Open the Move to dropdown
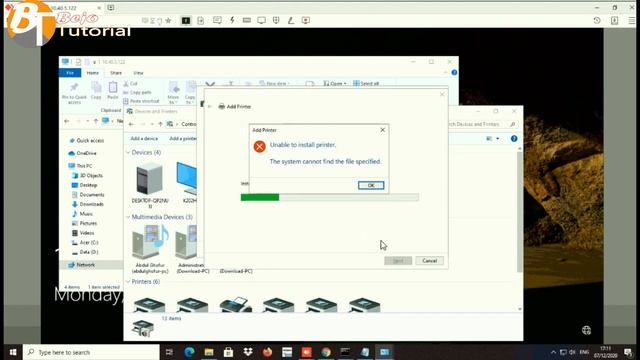The image size is (640, 360). pos(173,93)
